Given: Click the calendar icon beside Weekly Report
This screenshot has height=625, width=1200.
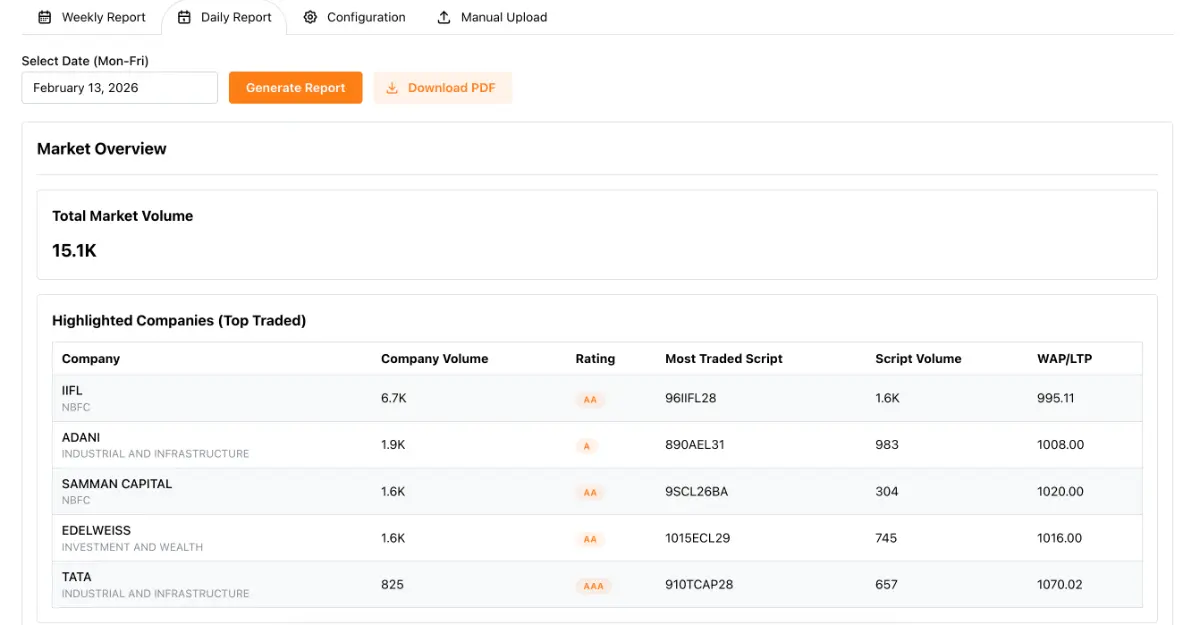Looking at the screenshot, I should pos(44,17).
